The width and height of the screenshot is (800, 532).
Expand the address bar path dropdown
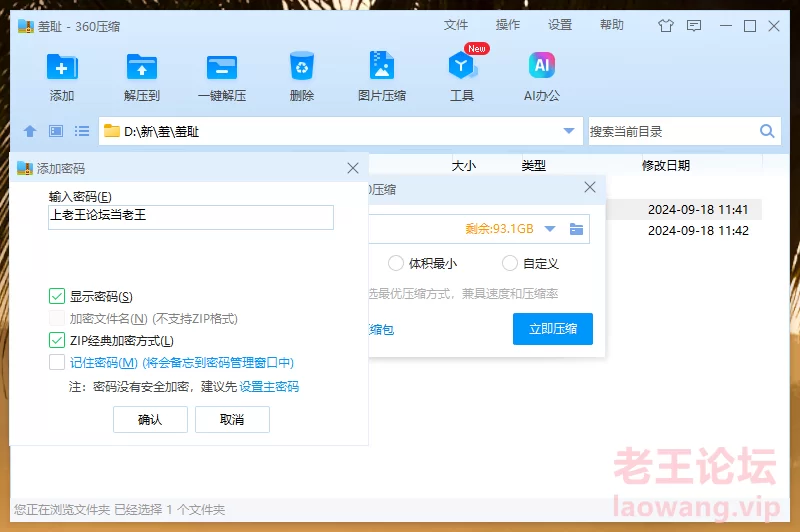[x=569, y=131]
